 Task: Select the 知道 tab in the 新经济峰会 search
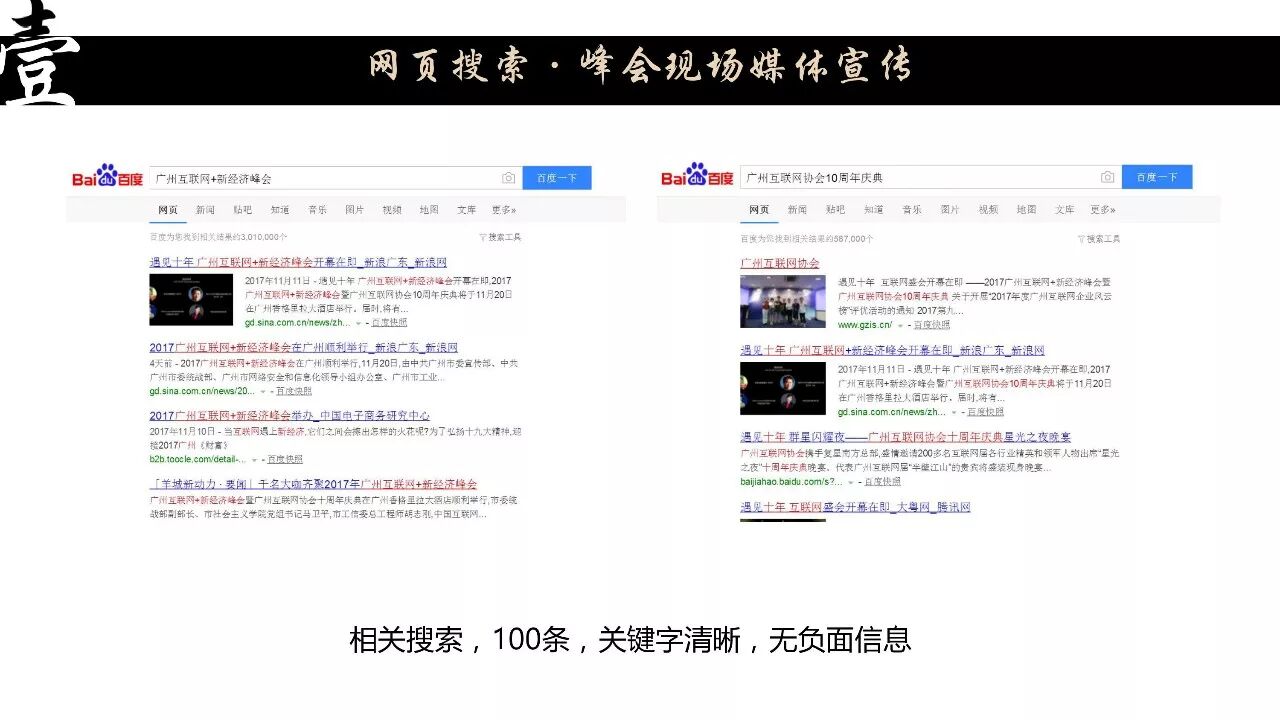click(x=280, y=210)
